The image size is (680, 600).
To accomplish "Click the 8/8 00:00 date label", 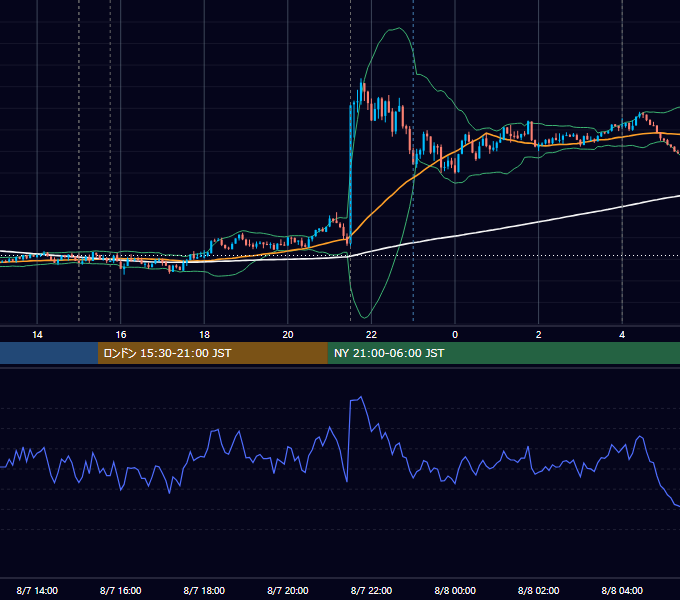I will (x=455, y=590).
